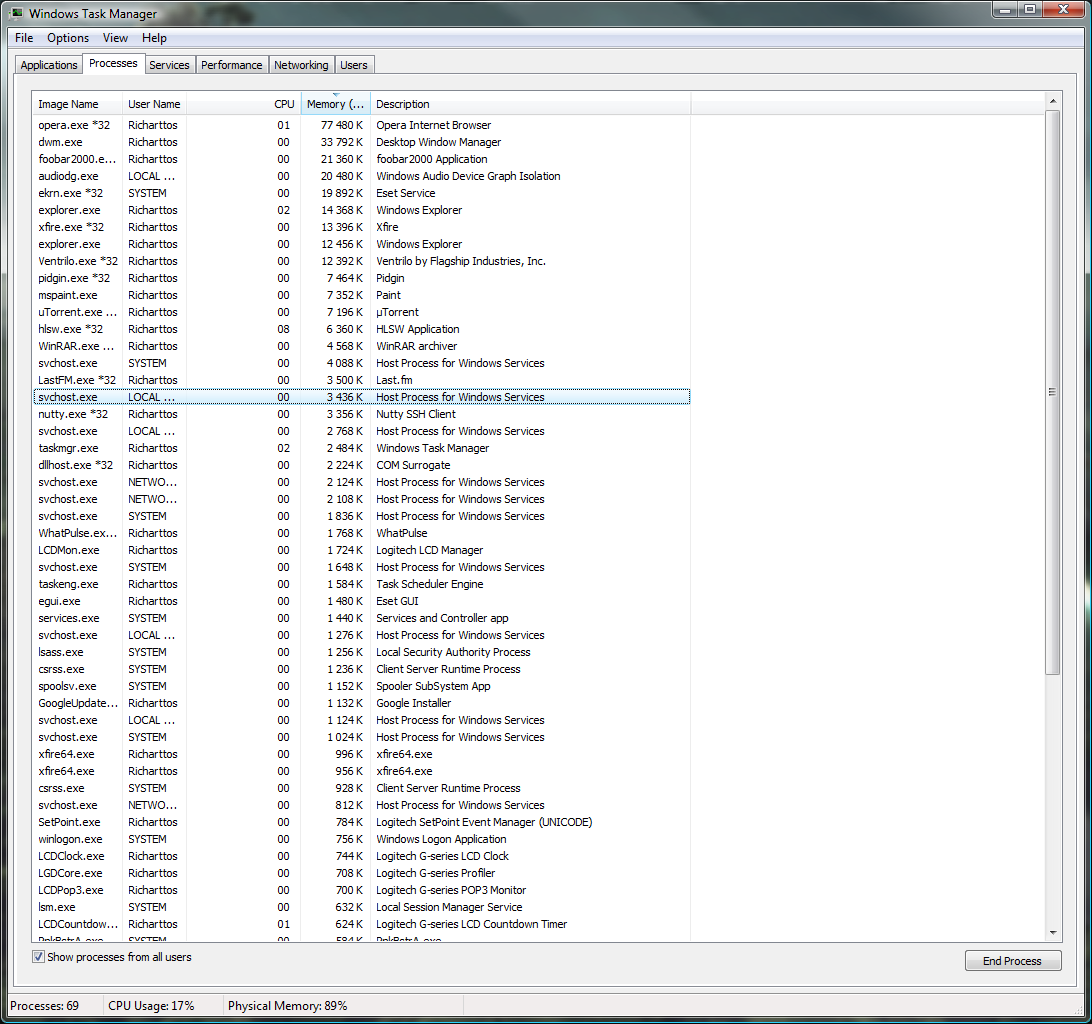Click the process list scroll down arrow
Image resolution: width=1092 pixels, height=1024 pixels.
pos(1053,932)
